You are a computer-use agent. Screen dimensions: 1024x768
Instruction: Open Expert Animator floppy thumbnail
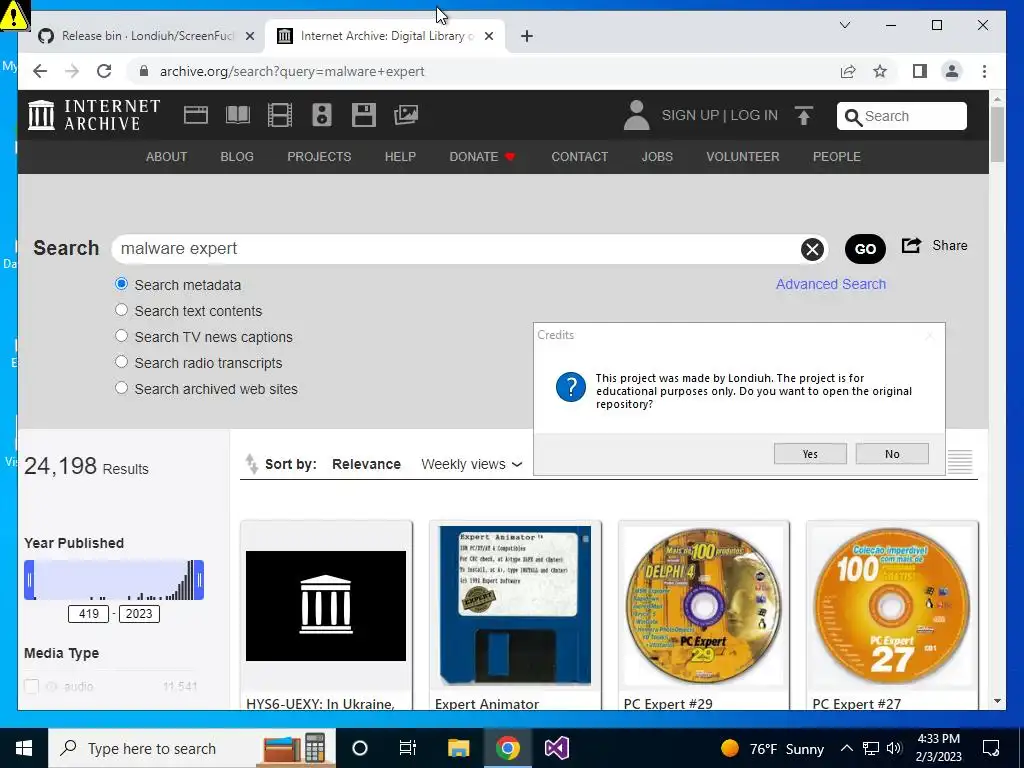pyautogui.click(x=515, y=605)
